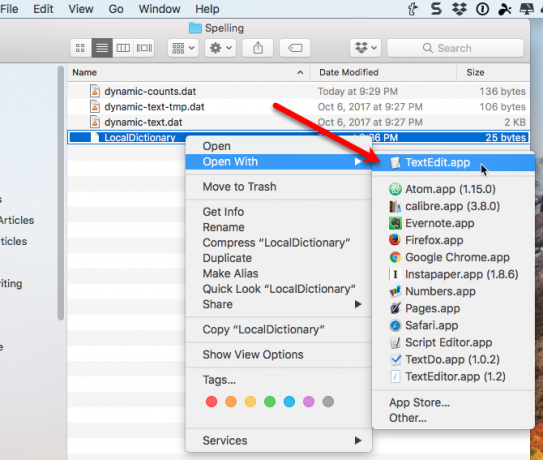Switch to Cover Flow view
The height and width of the screenshot is (460, 543).
coord(144,48)
